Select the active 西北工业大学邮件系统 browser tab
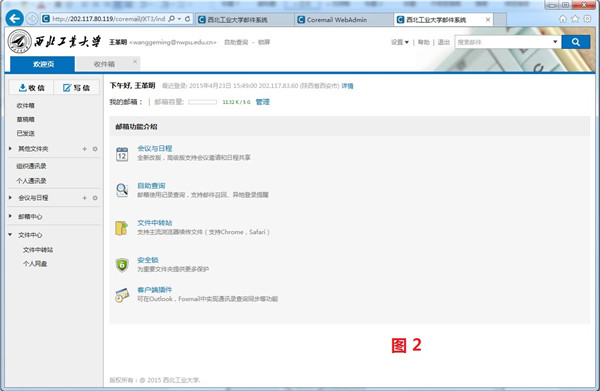 click(x=443, y=20)
